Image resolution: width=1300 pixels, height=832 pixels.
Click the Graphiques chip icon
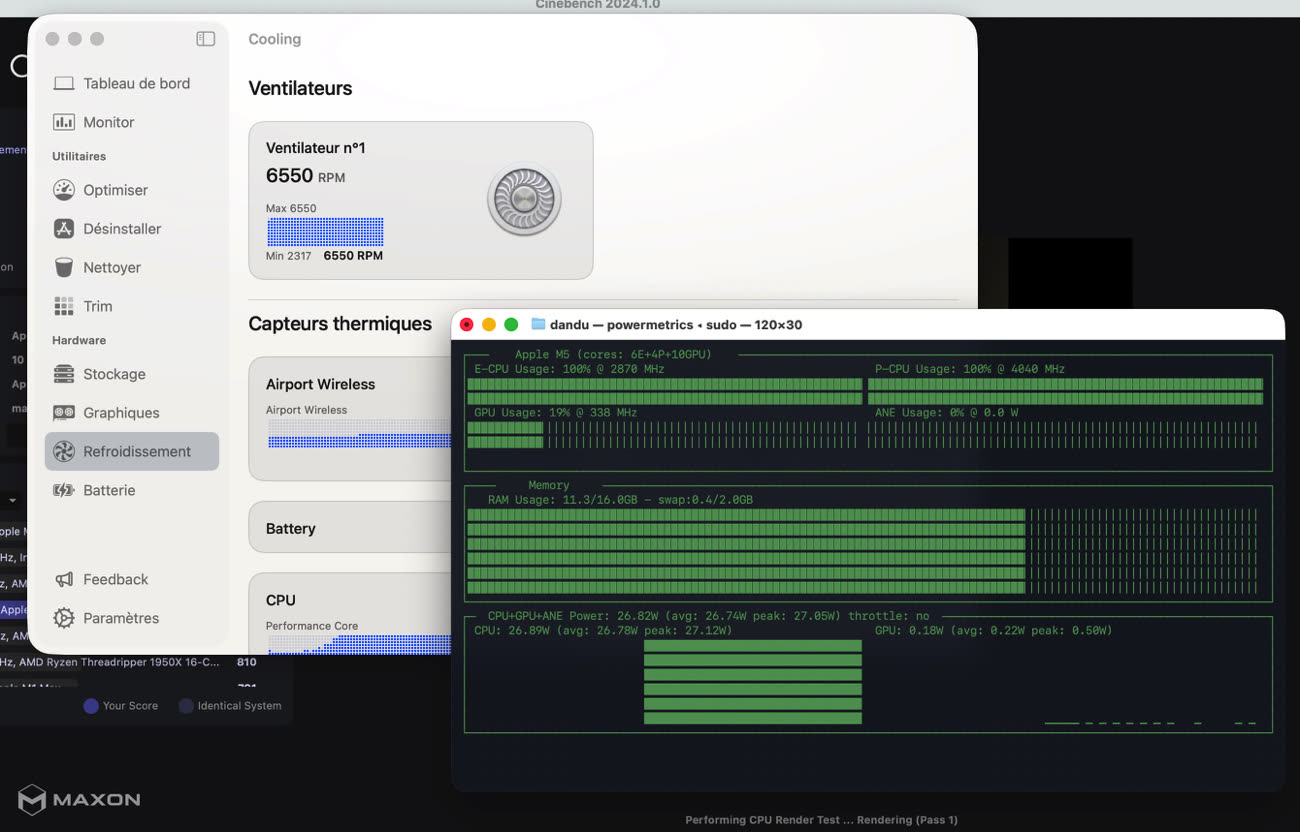(62, 412)
